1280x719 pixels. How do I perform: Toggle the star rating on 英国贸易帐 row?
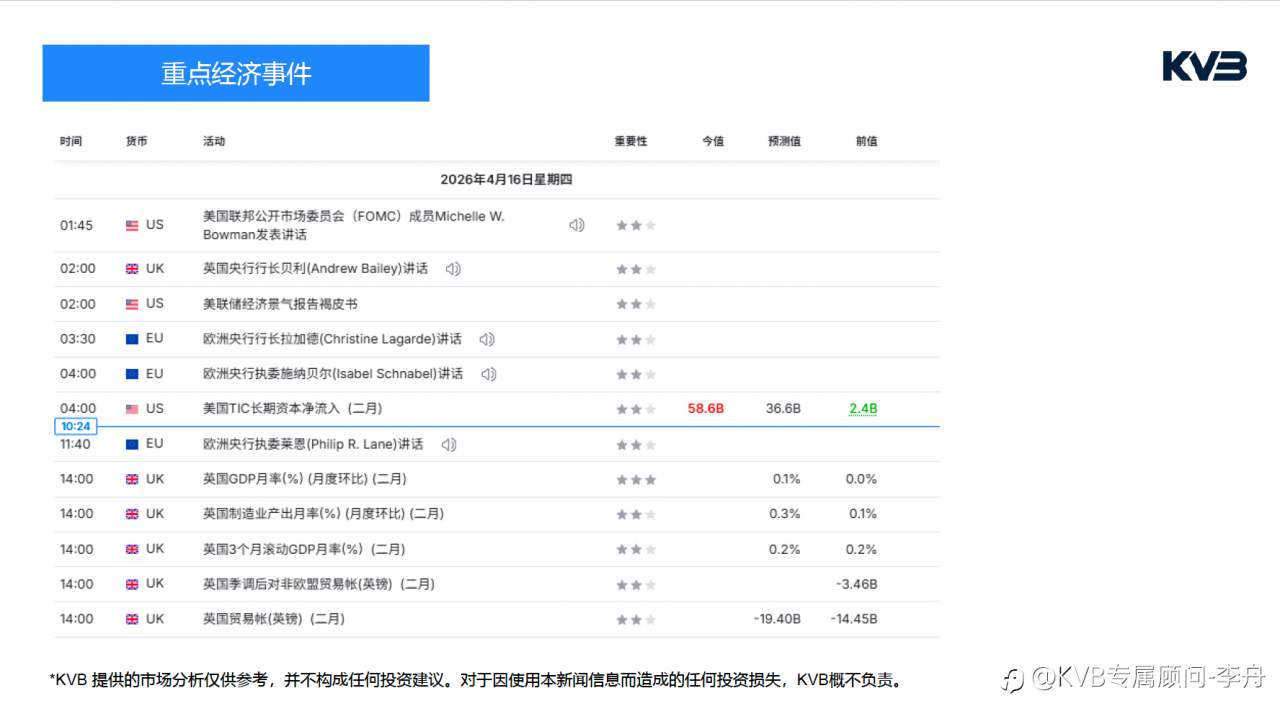(635, 618)
